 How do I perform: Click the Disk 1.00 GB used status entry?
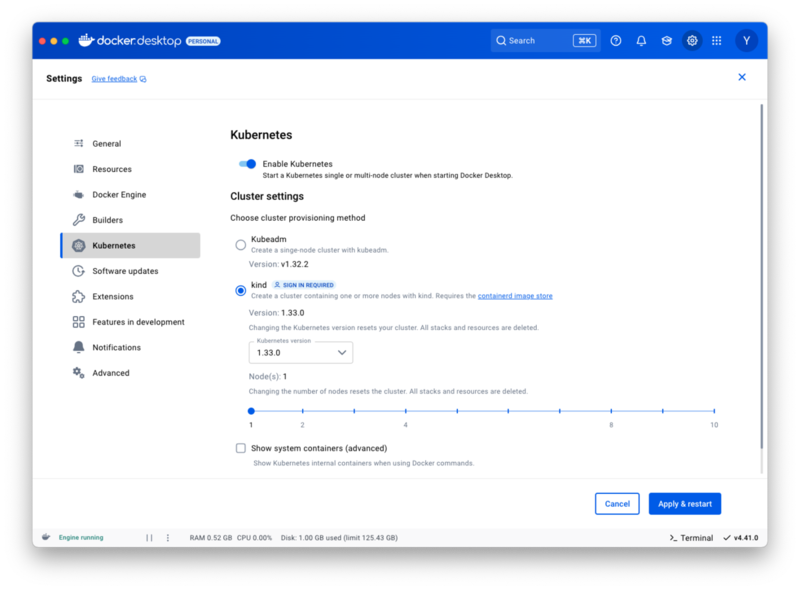(x=339, y=537)
